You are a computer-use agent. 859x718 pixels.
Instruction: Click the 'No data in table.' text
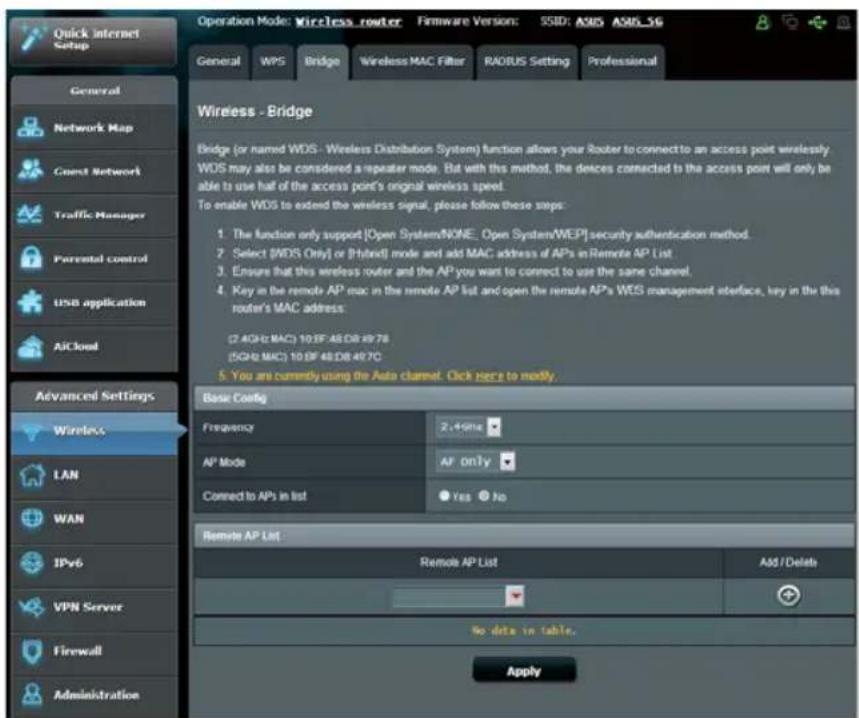click(x=524, y=630)
